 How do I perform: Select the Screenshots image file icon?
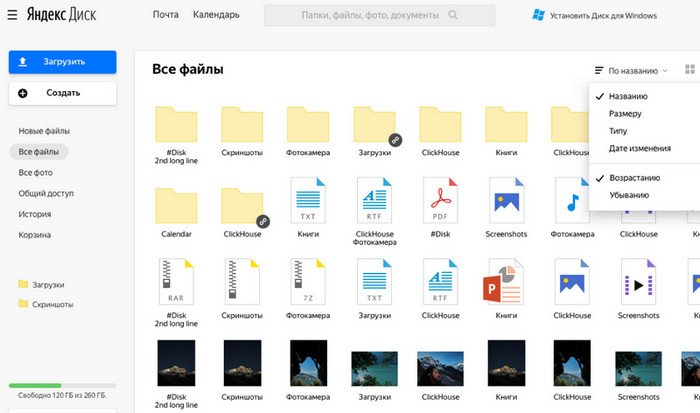click(x=506, y=200)
